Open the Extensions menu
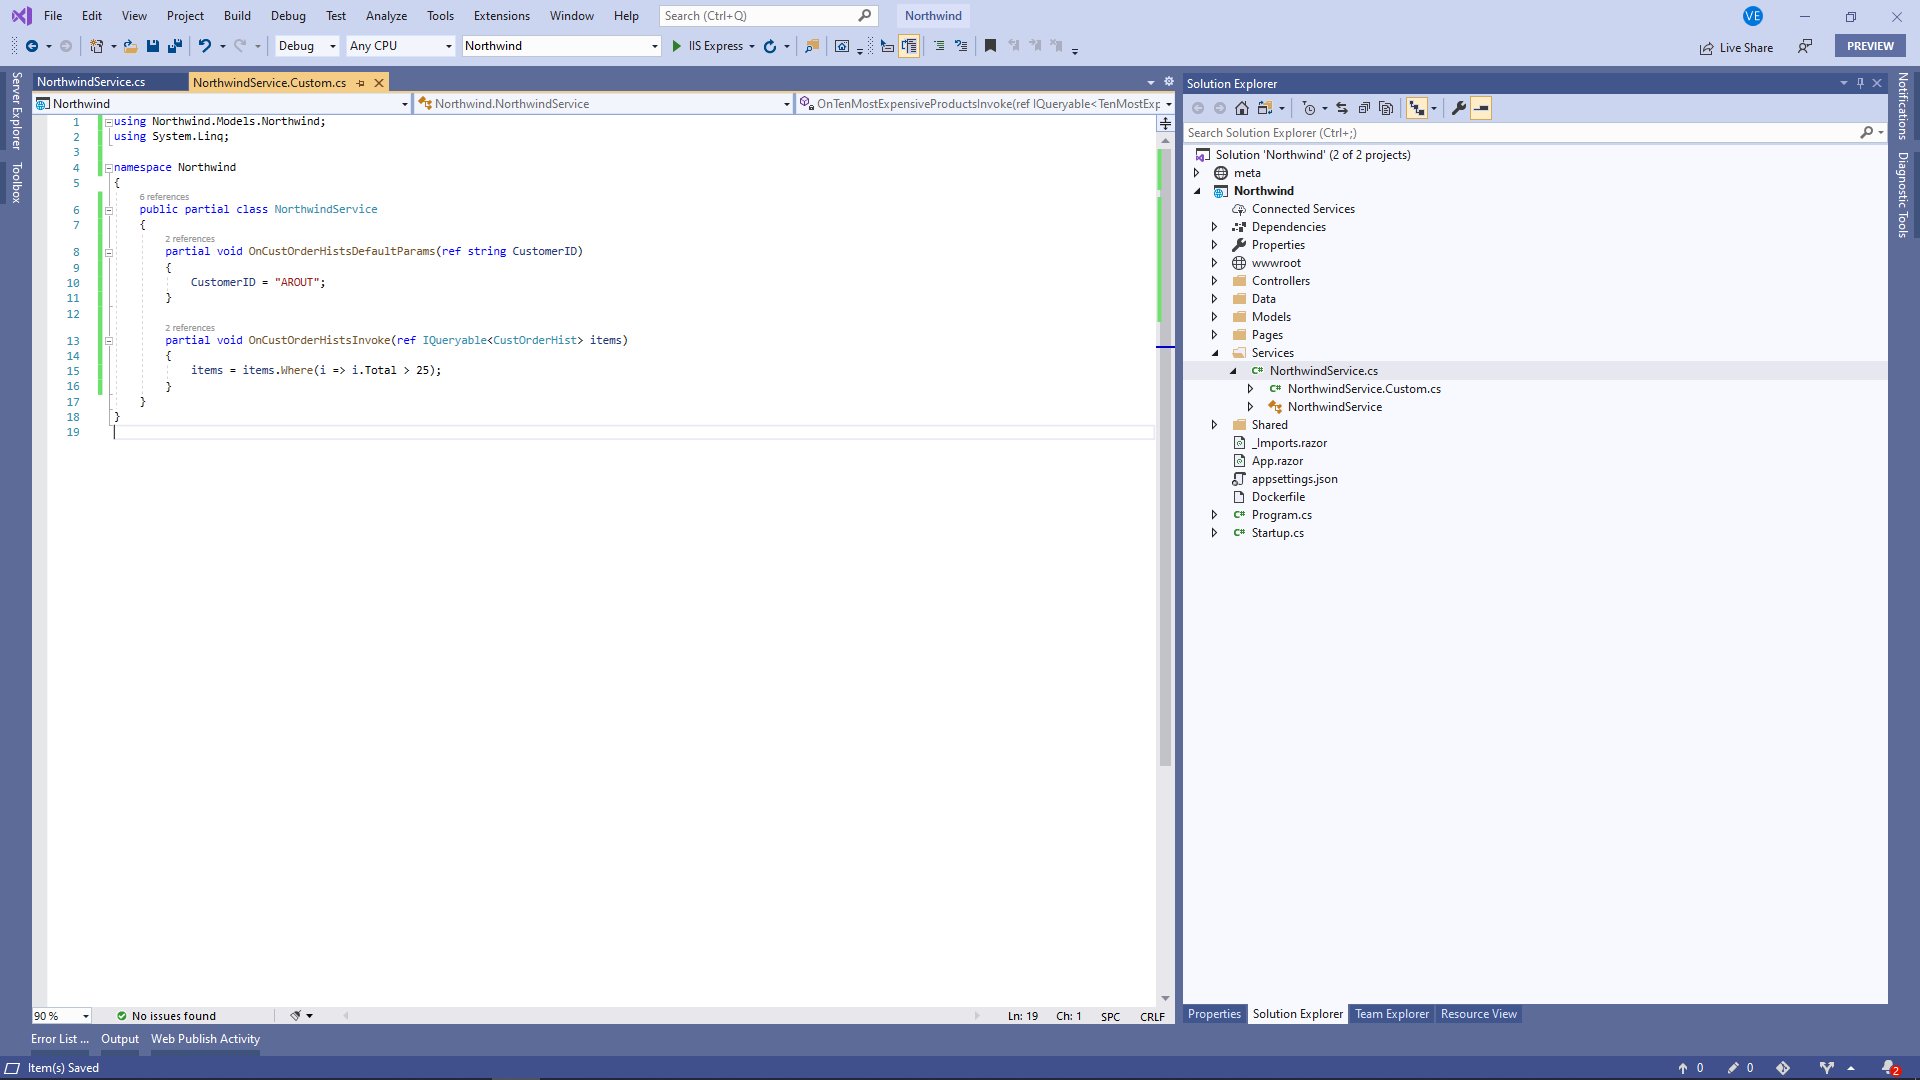 pos(502,16)
